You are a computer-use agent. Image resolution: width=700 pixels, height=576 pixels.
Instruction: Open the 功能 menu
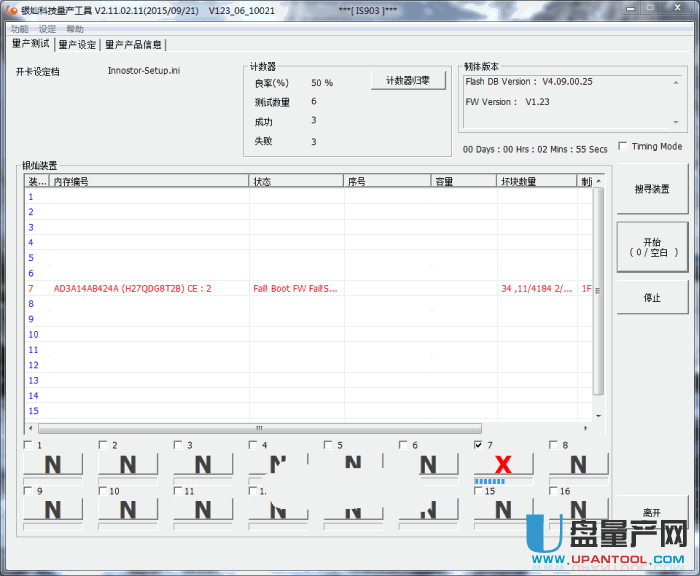20,29
